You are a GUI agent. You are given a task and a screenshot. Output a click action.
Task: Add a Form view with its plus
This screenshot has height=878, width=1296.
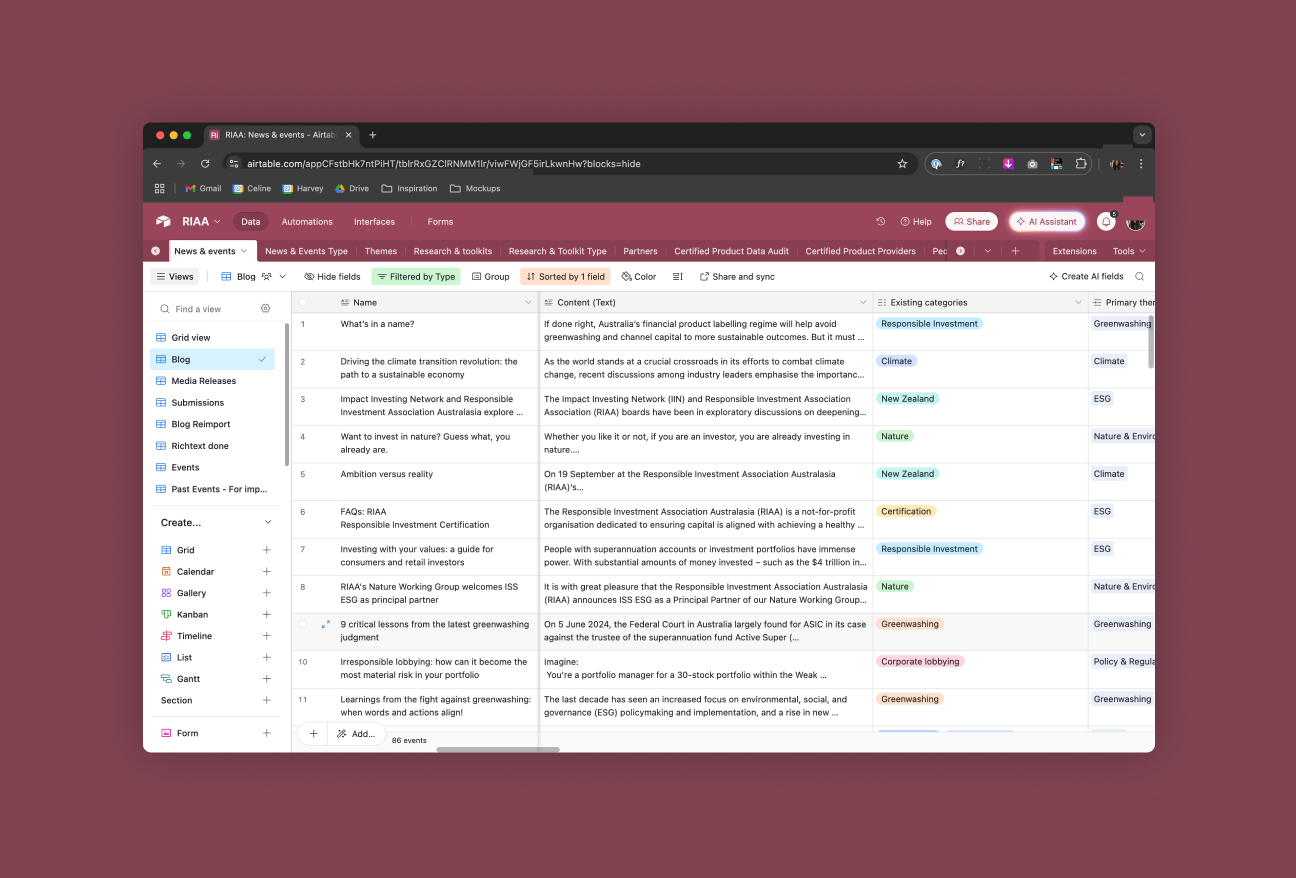pyautogui.click(x=266, y=733)
